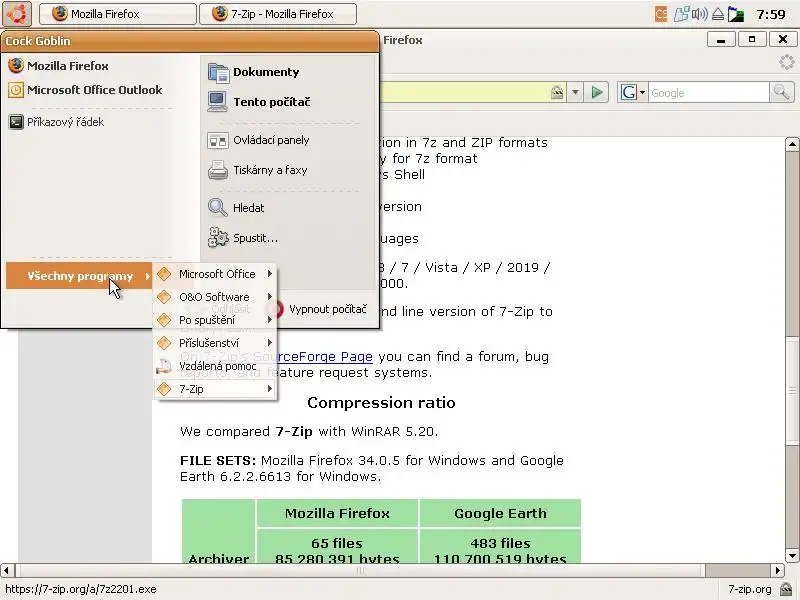
Task: Expand Všechny programy menu
Action: pyautogui.click(x=79, y=276)
